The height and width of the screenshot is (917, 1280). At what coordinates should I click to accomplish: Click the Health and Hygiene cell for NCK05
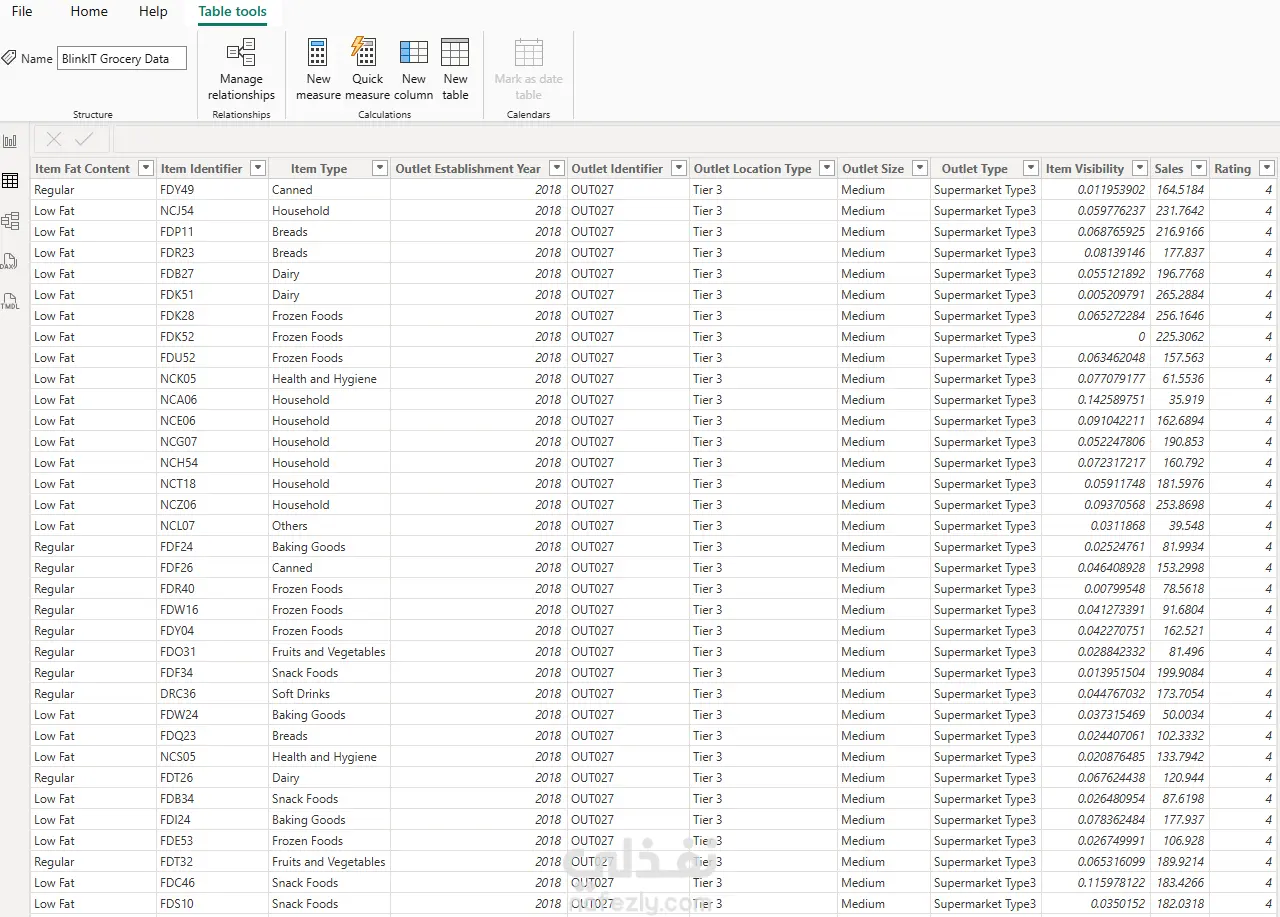(x=329, y=379)
